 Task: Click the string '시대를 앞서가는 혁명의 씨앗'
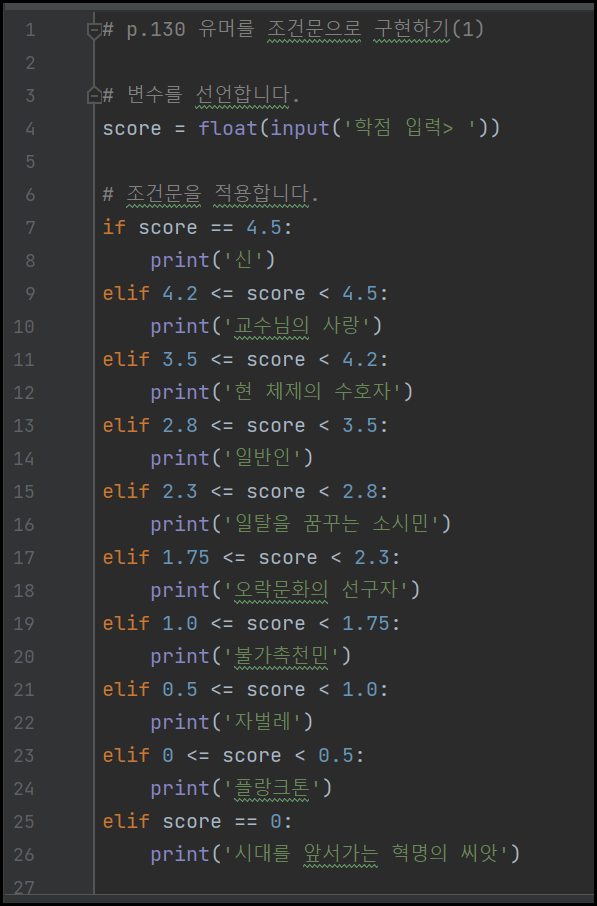click(x=366, y=853)
